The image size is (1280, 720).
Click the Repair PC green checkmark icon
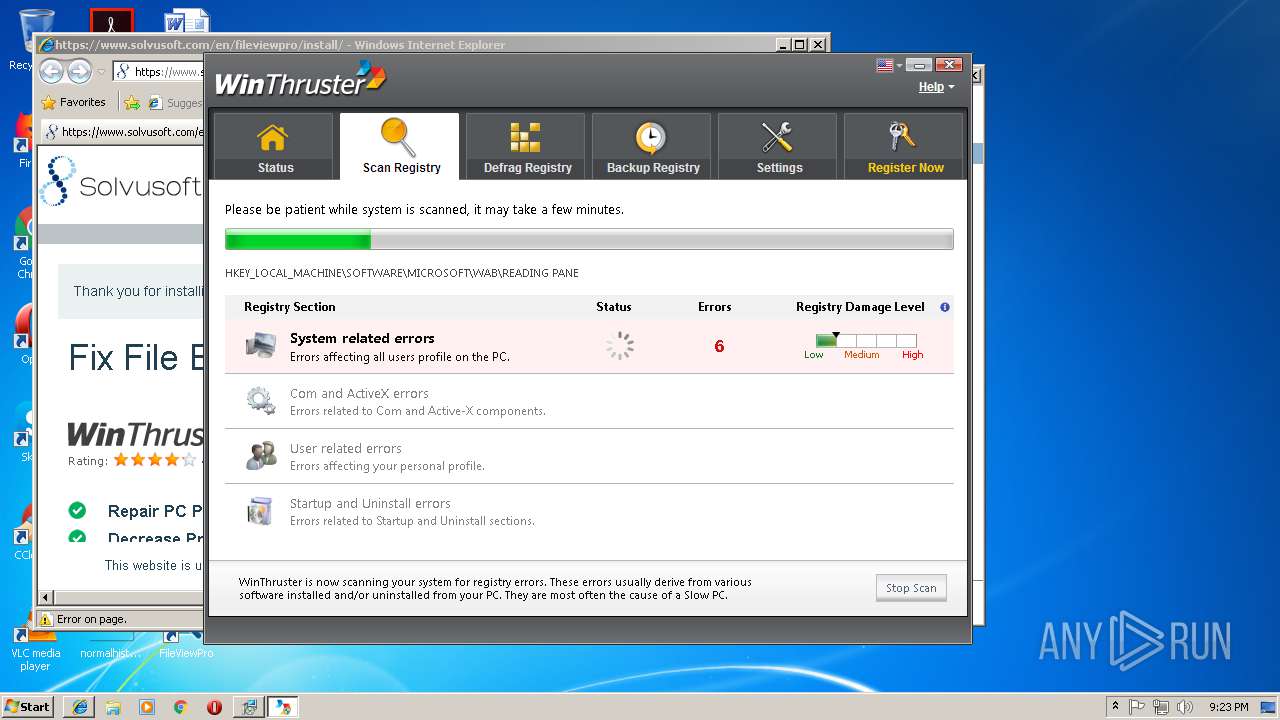(77, 510)
